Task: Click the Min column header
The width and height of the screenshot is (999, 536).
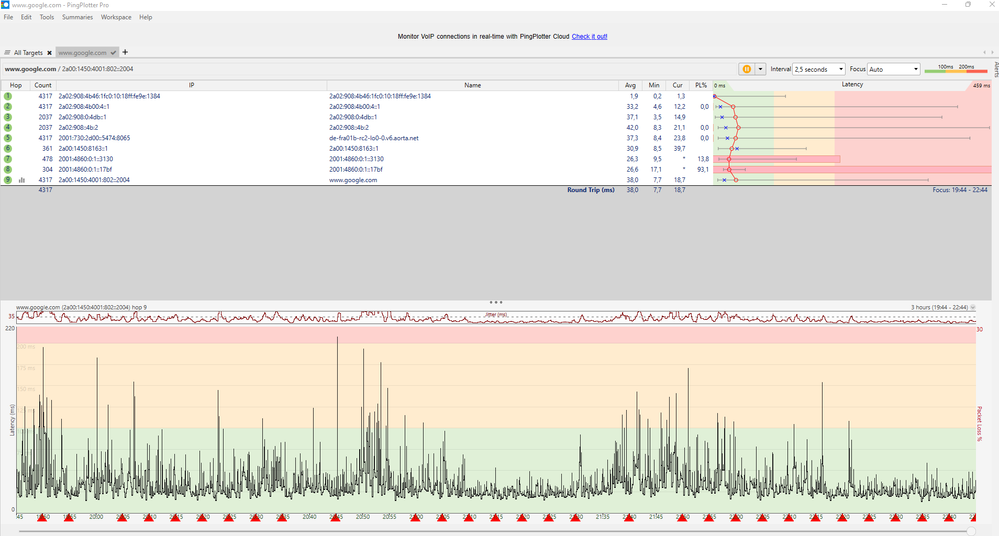Action: pyautogui.click(x=654, y=85)
